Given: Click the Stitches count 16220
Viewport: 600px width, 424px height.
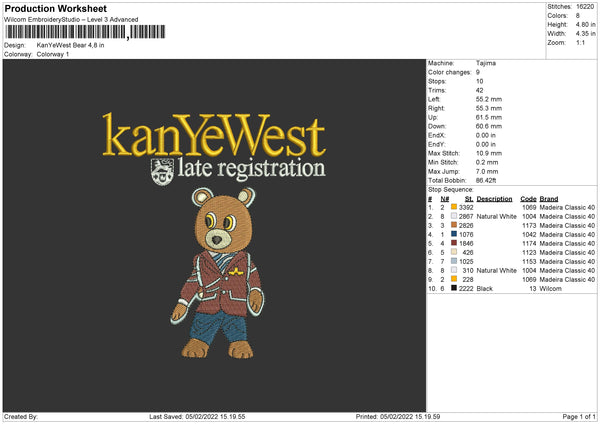Looking at the screenshot, I should point(585,7).
